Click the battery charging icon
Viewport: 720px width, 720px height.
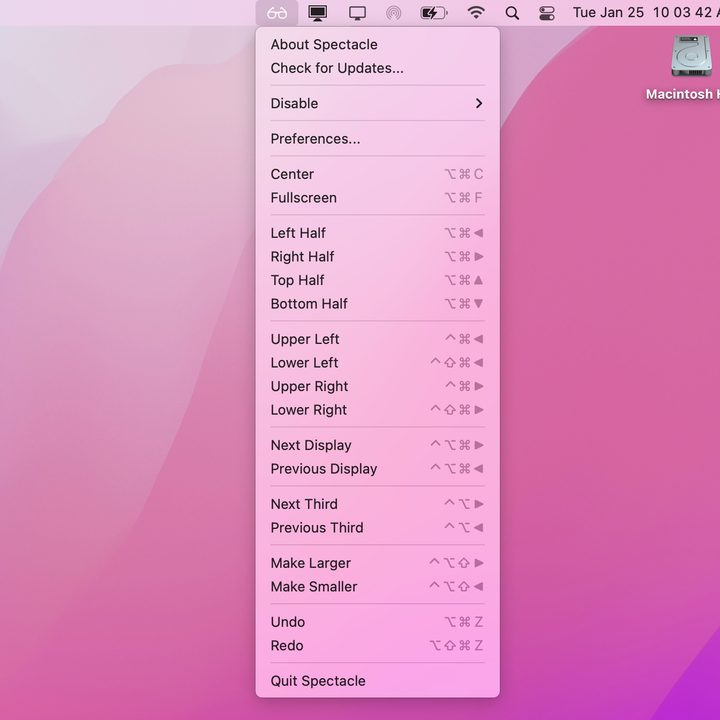pyautogui.click(x=433, y=13)
